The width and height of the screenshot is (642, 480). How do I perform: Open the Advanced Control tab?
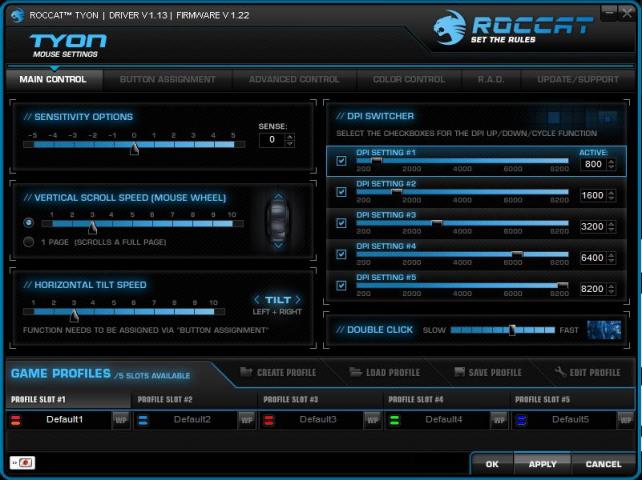(x=294, y=79)
